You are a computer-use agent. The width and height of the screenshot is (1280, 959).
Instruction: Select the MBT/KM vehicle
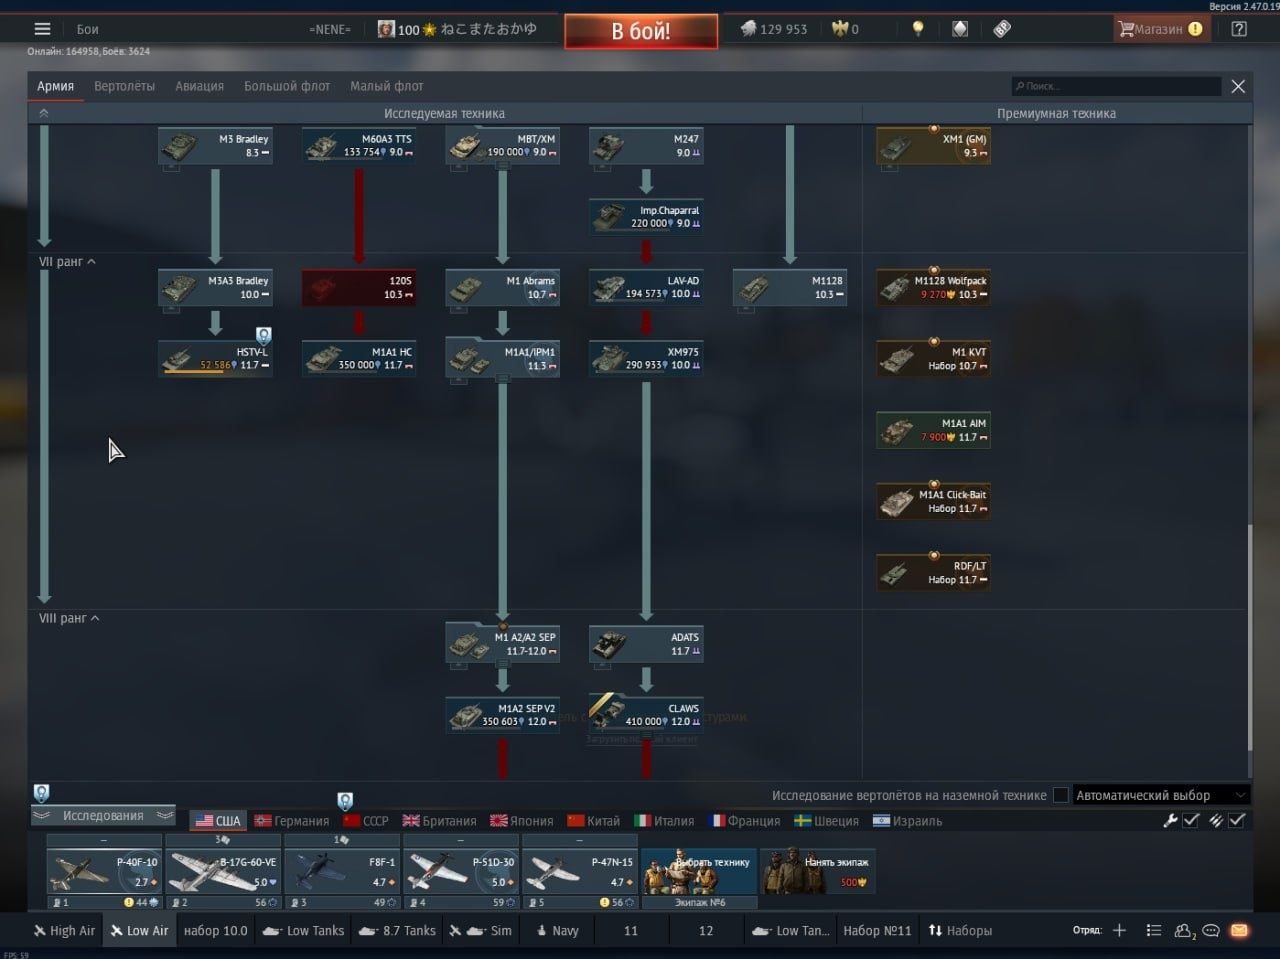coord(503,146)
